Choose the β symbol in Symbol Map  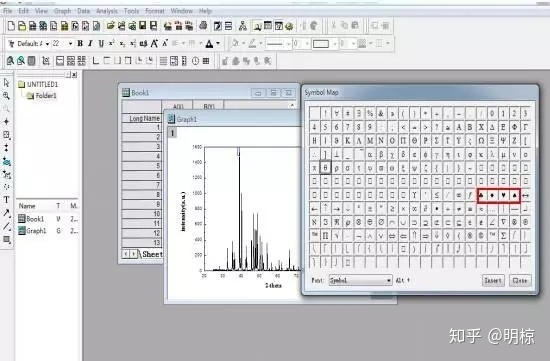(381, 154)
